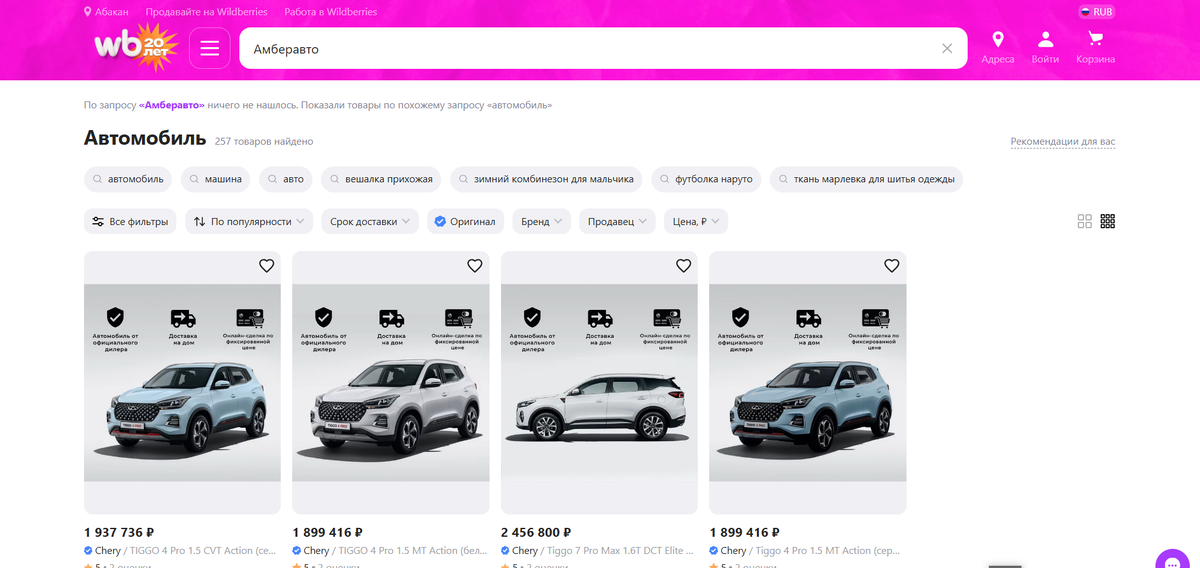Open Рекомендации для вас link
Image resolution: width=1200 pixels, height=568 pixels.
coord(1063,141)
